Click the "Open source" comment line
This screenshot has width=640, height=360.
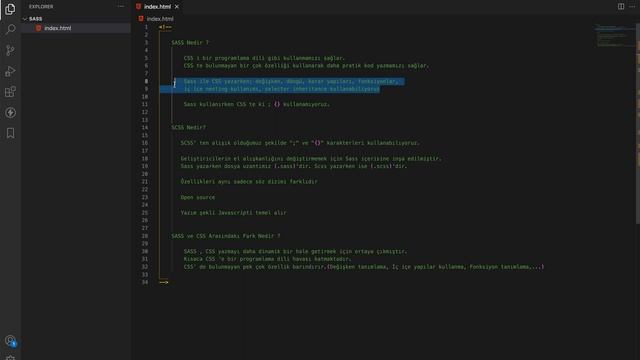(x=198, y=197)
